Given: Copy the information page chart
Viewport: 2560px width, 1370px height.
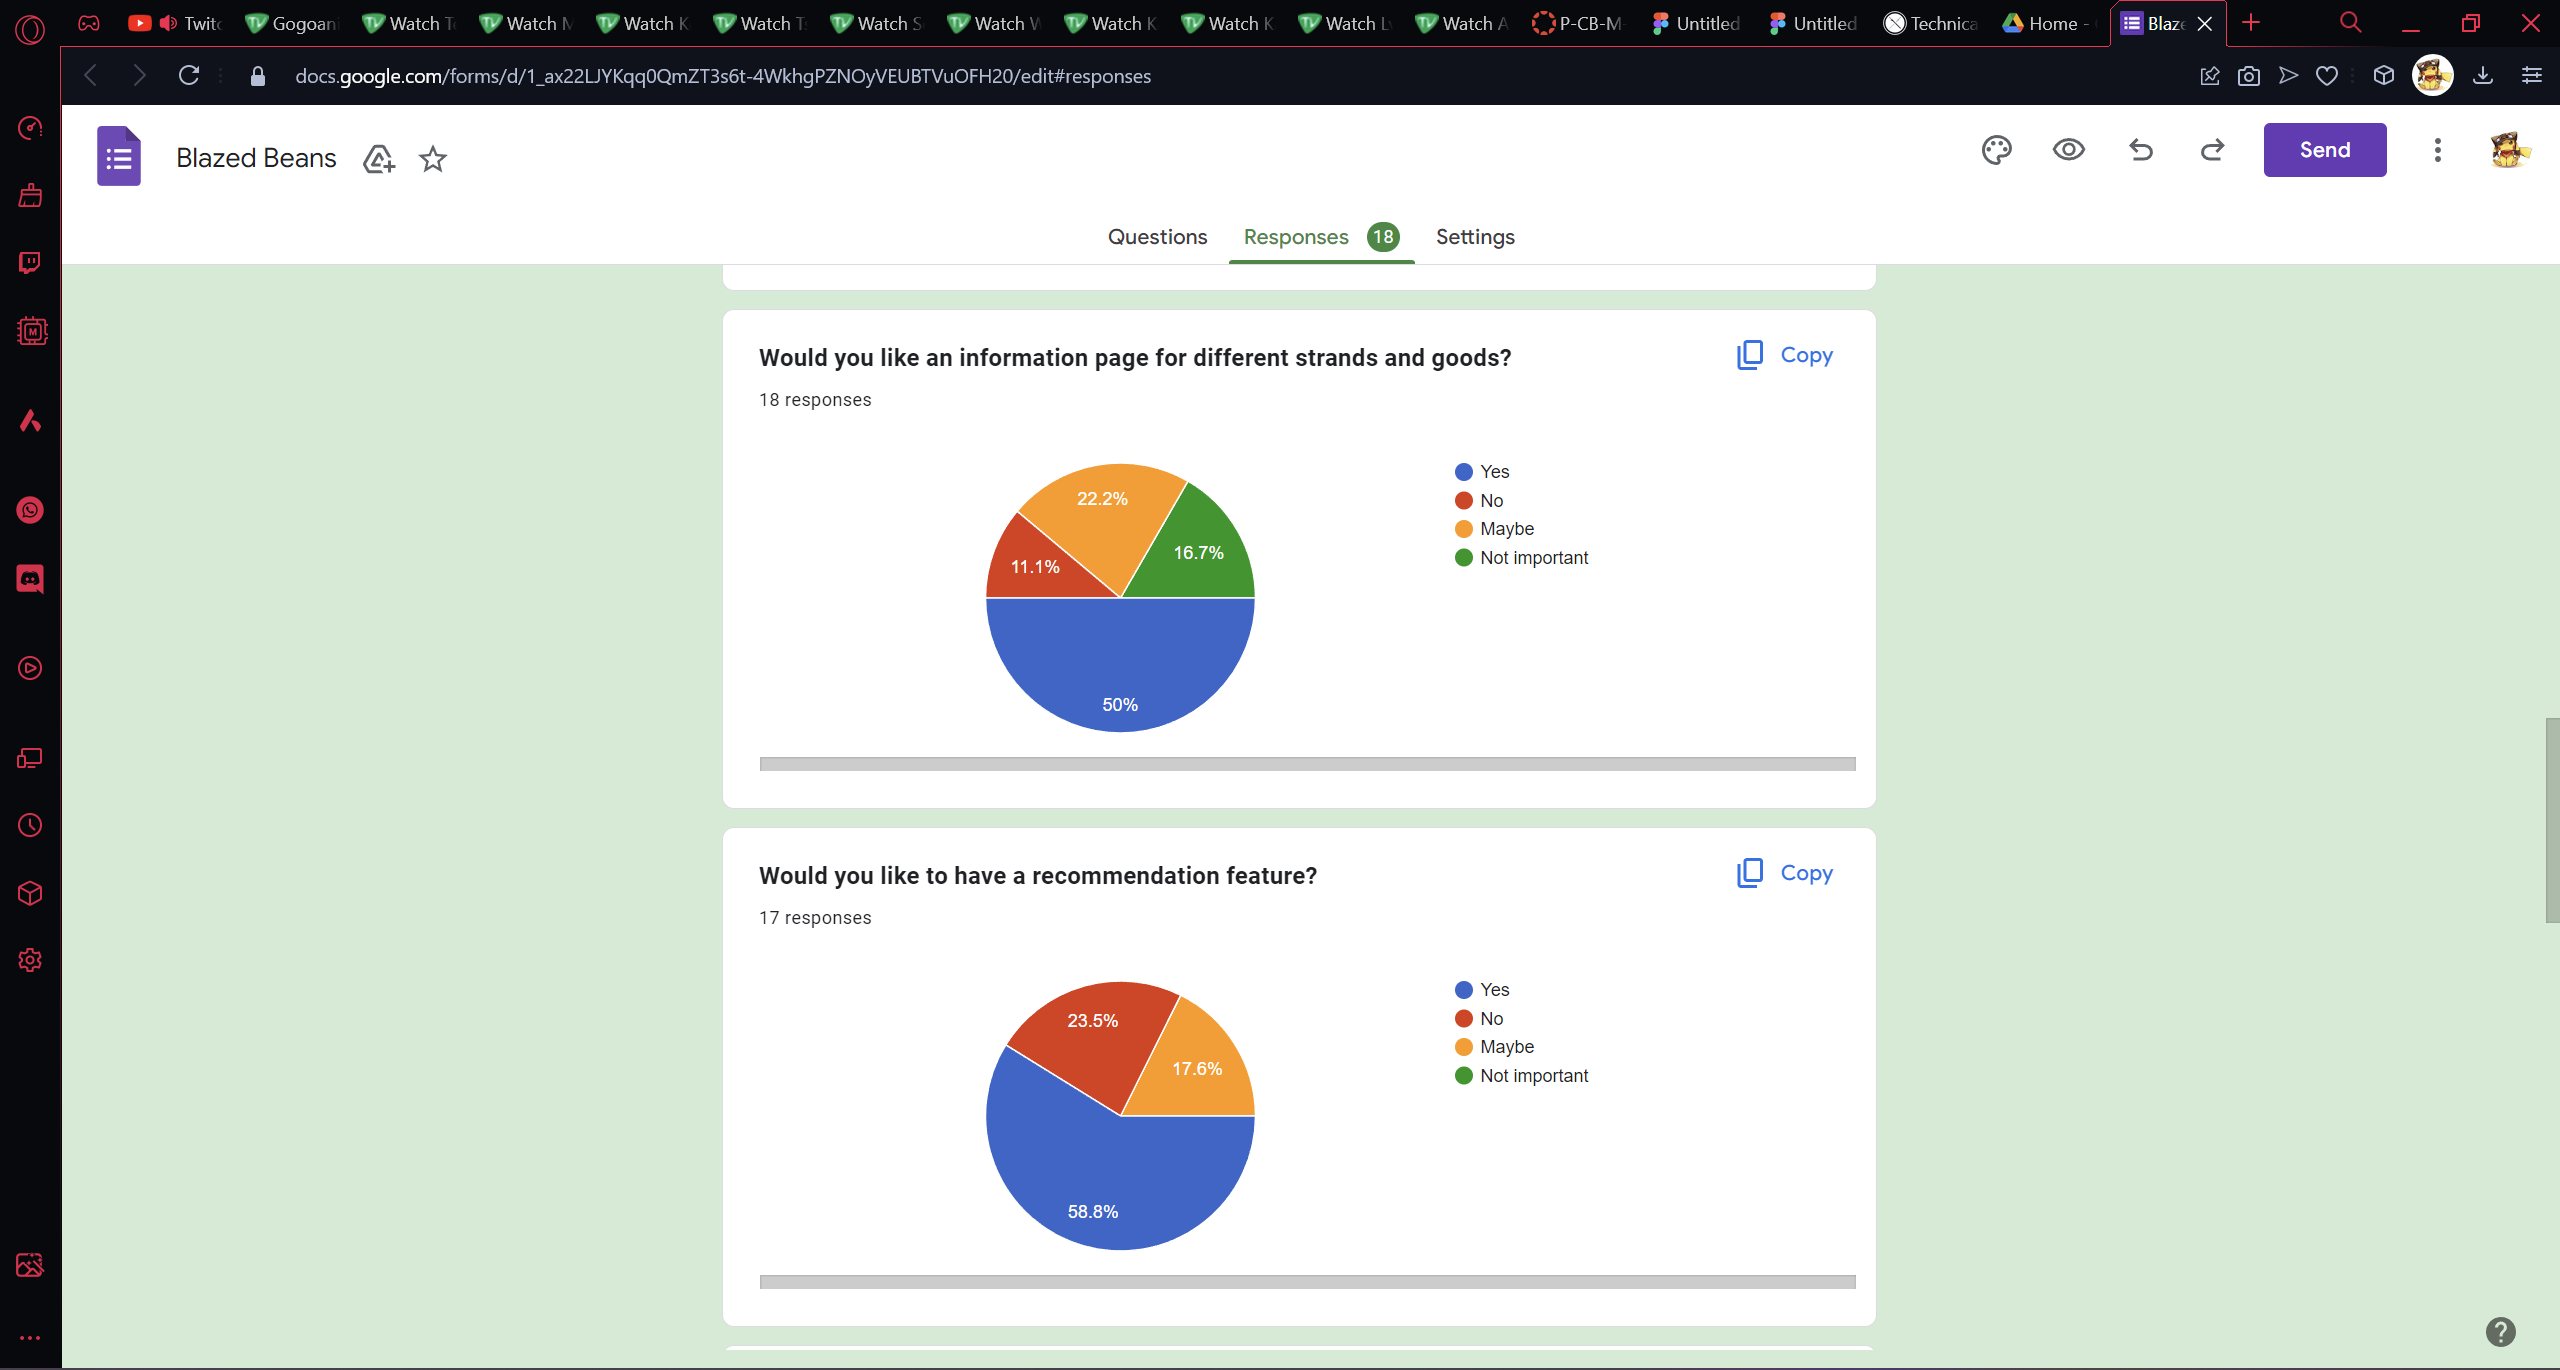Looking at the screenshot, I should tap(1785, 355).
